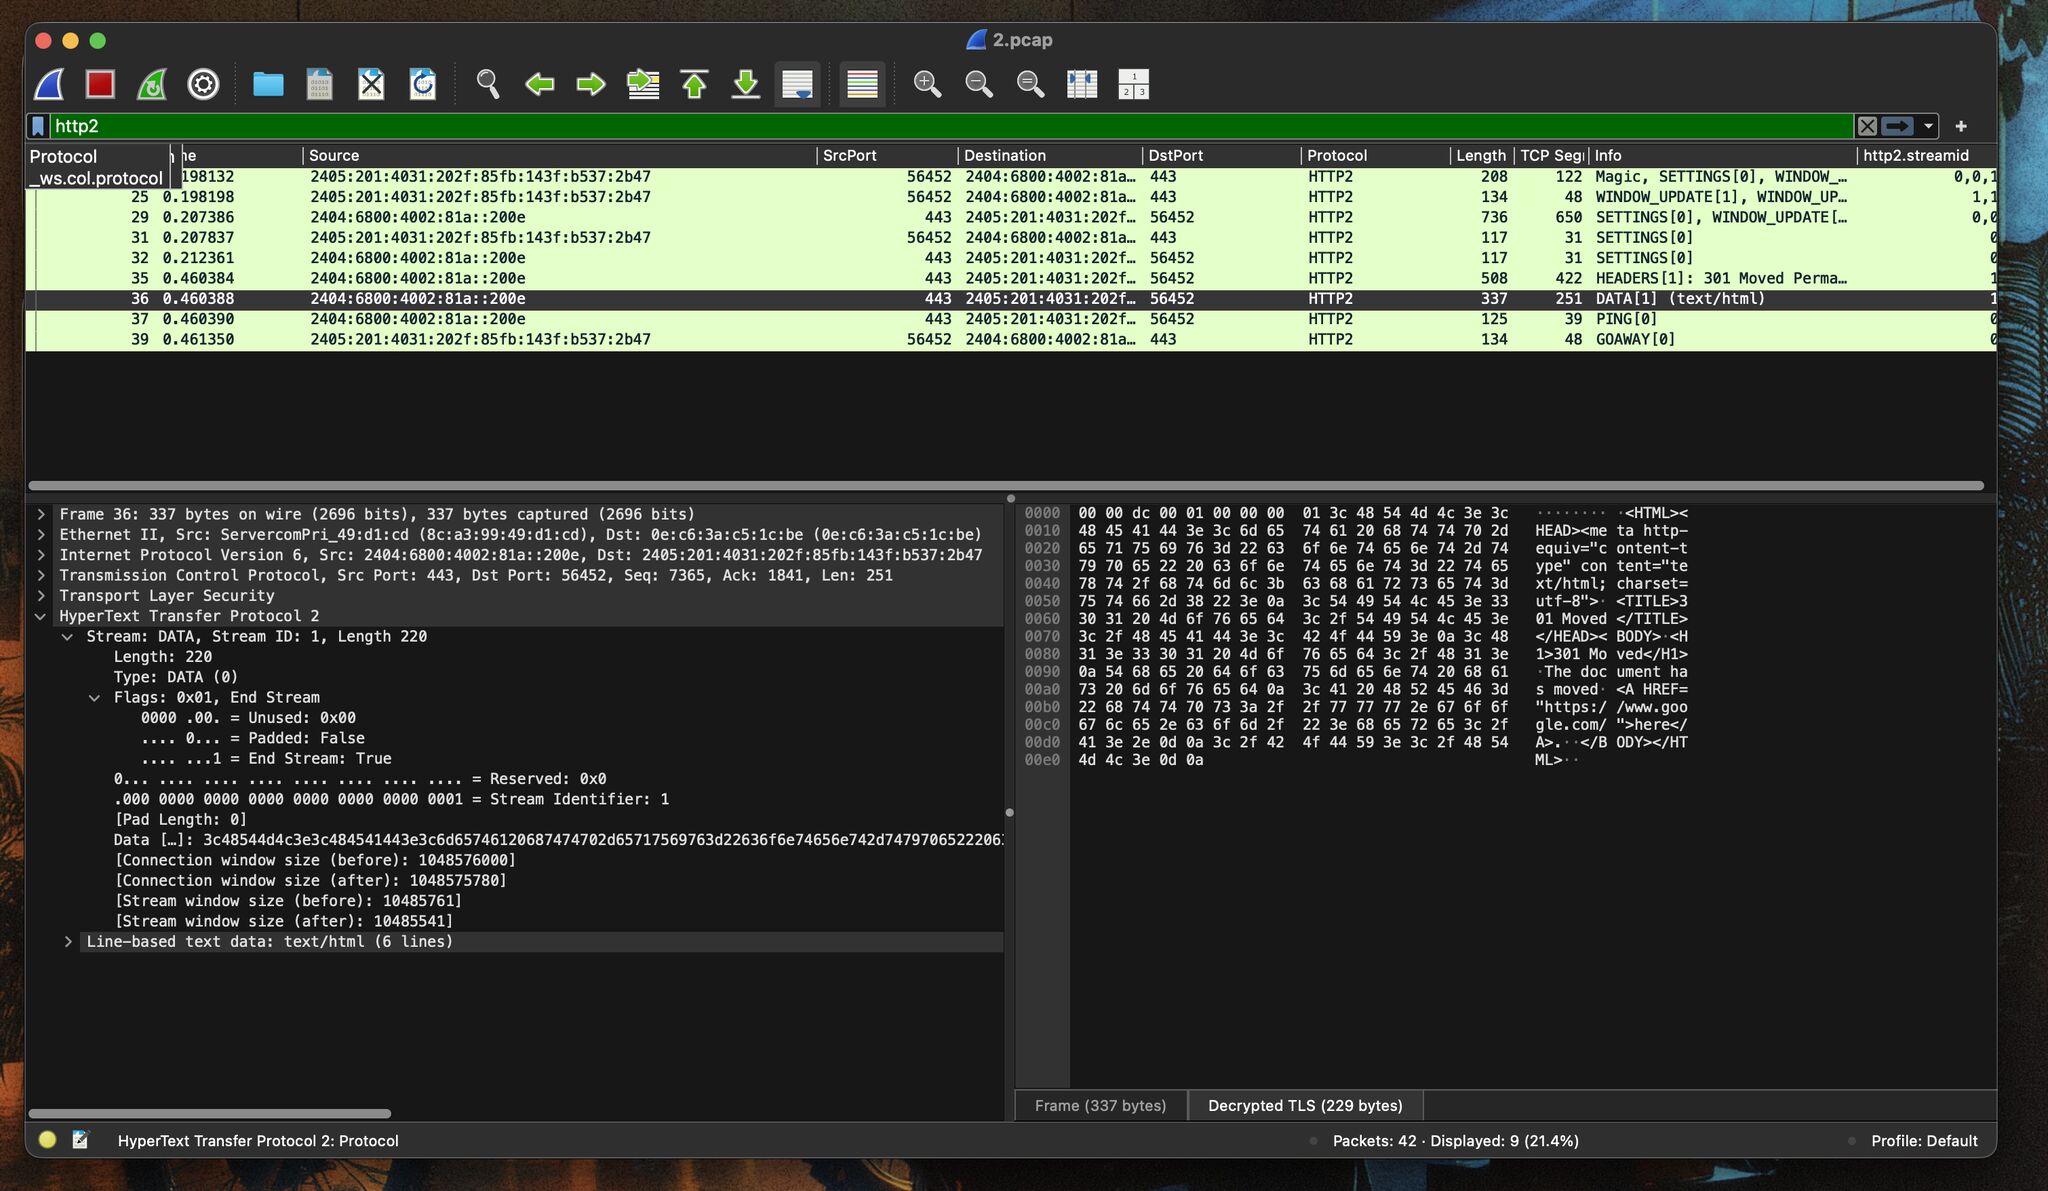Jump to the last packet icon

point(746,84)
